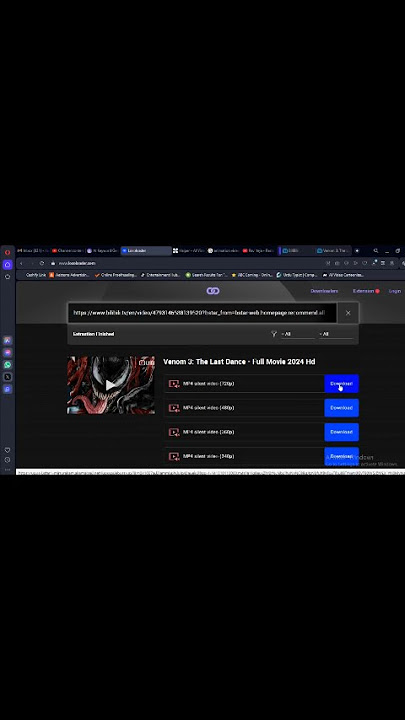Open the Search Results bookmark
The width and height of the screenshot is (405, 720).
click(207, 275)
